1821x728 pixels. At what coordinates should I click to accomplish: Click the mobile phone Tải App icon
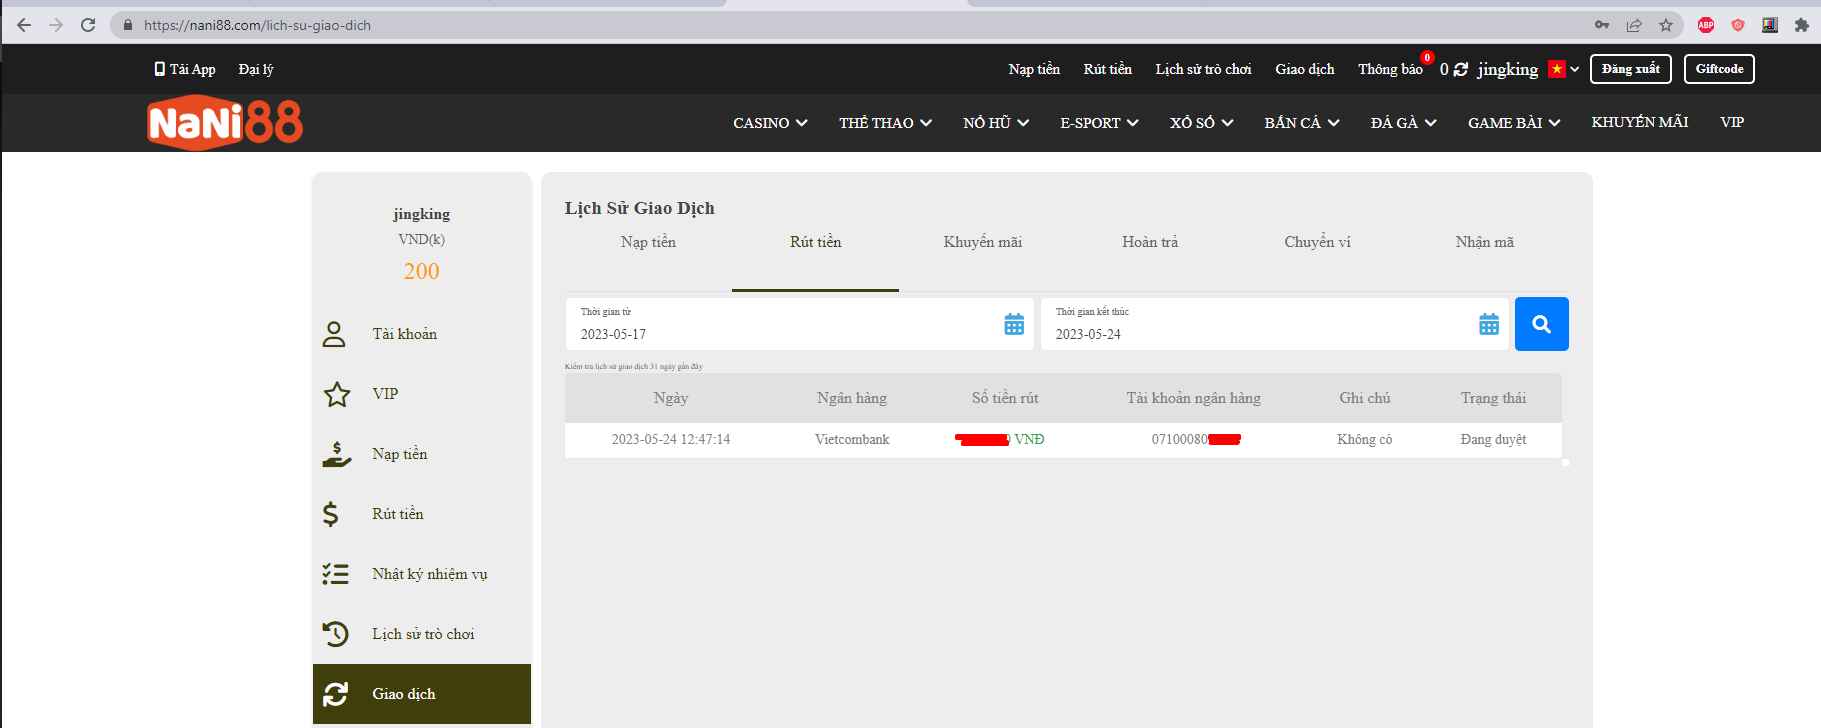[159, 69]
